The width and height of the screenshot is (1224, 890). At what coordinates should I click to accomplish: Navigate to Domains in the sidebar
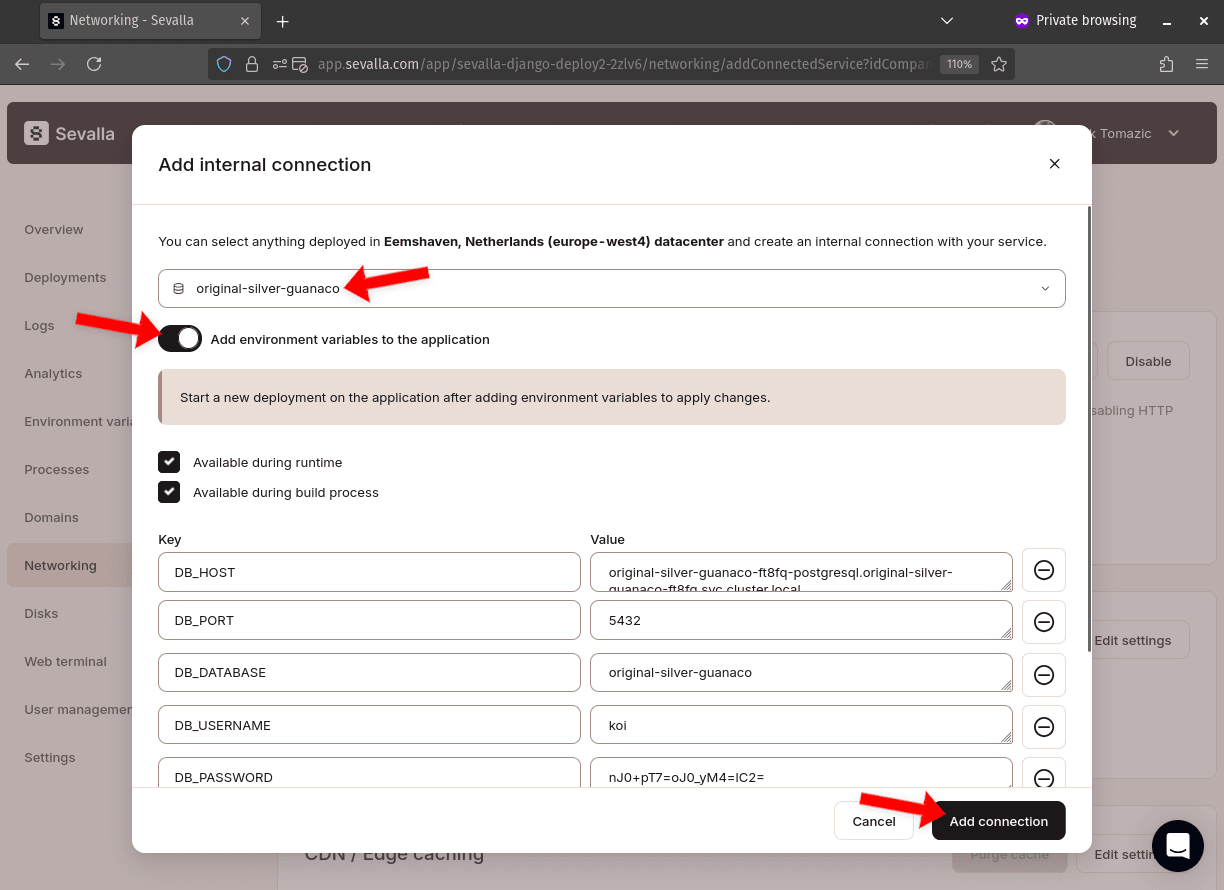click(x=51, y=517)
